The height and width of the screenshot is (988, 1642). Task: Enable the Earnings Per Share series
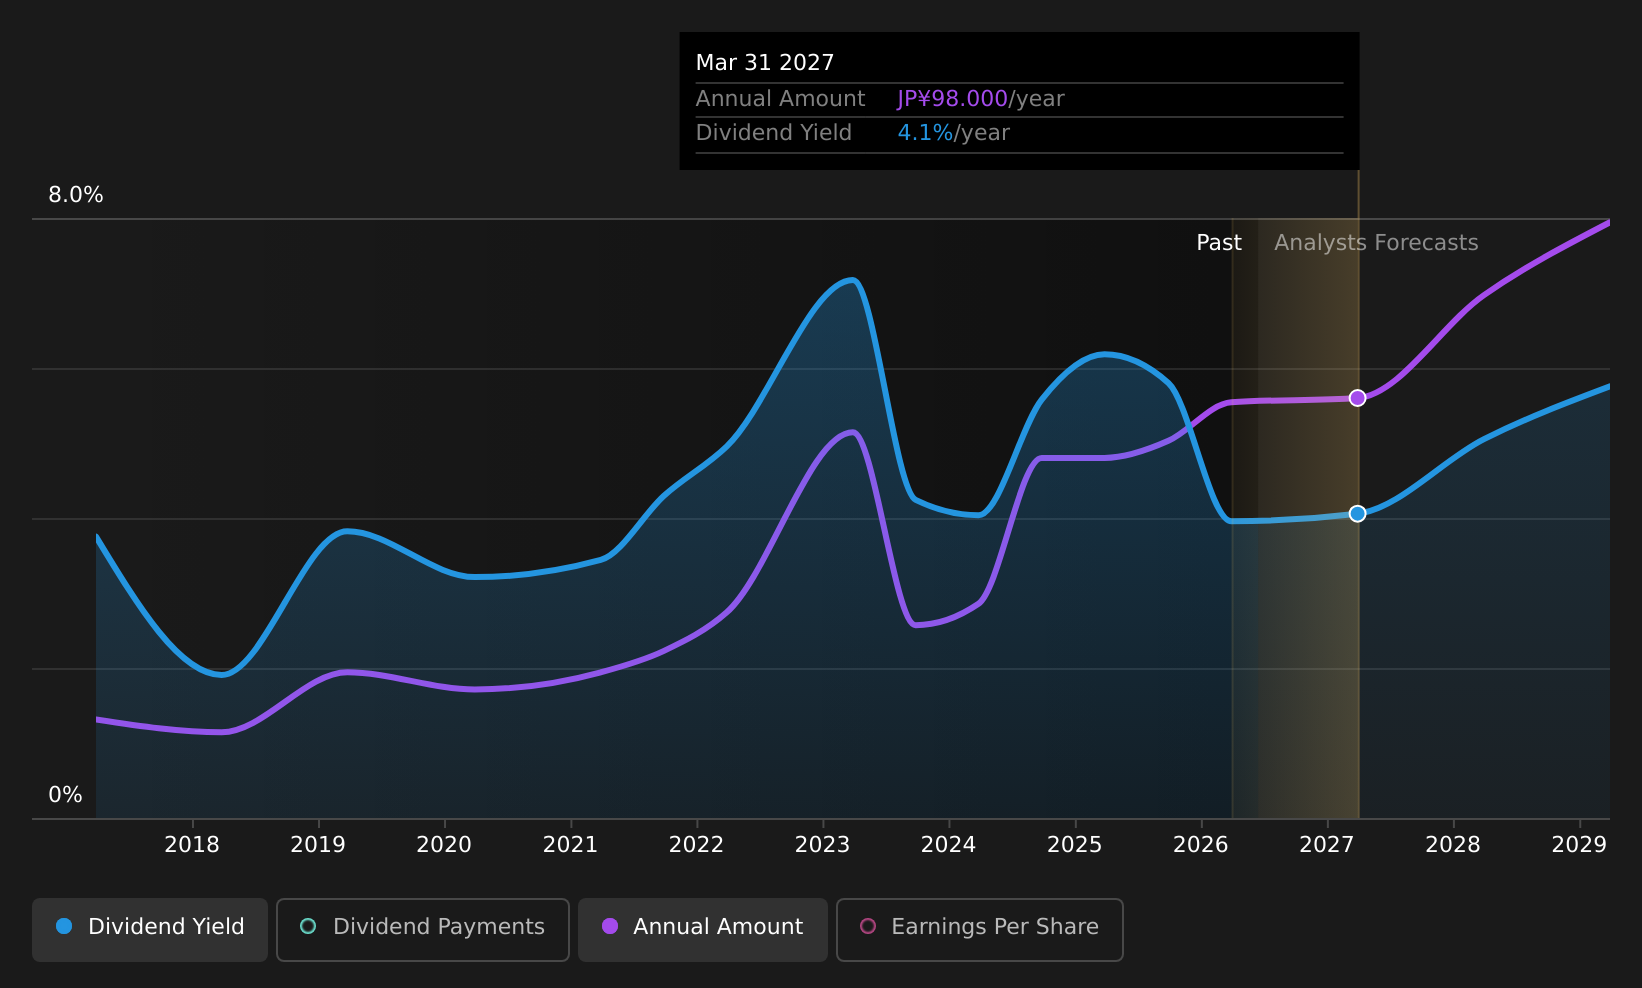[980, 929]
